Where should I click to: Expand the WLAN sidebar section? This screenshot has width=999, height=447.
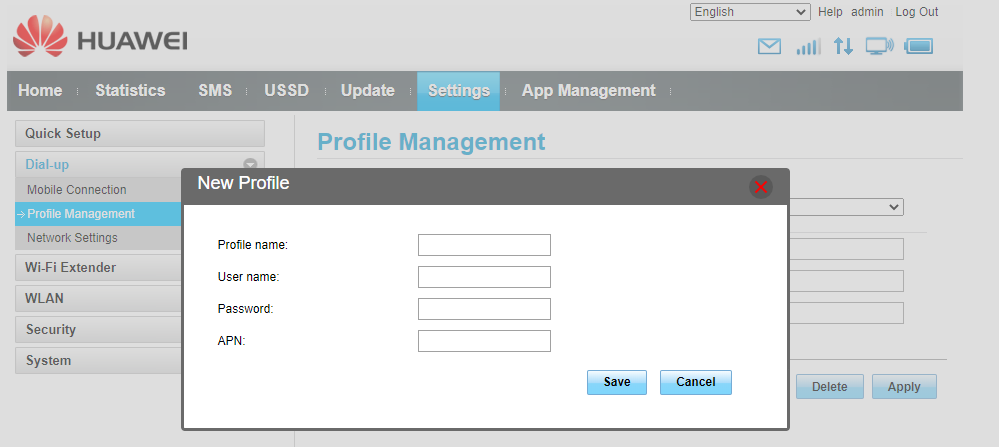click(x=99, y=299)
